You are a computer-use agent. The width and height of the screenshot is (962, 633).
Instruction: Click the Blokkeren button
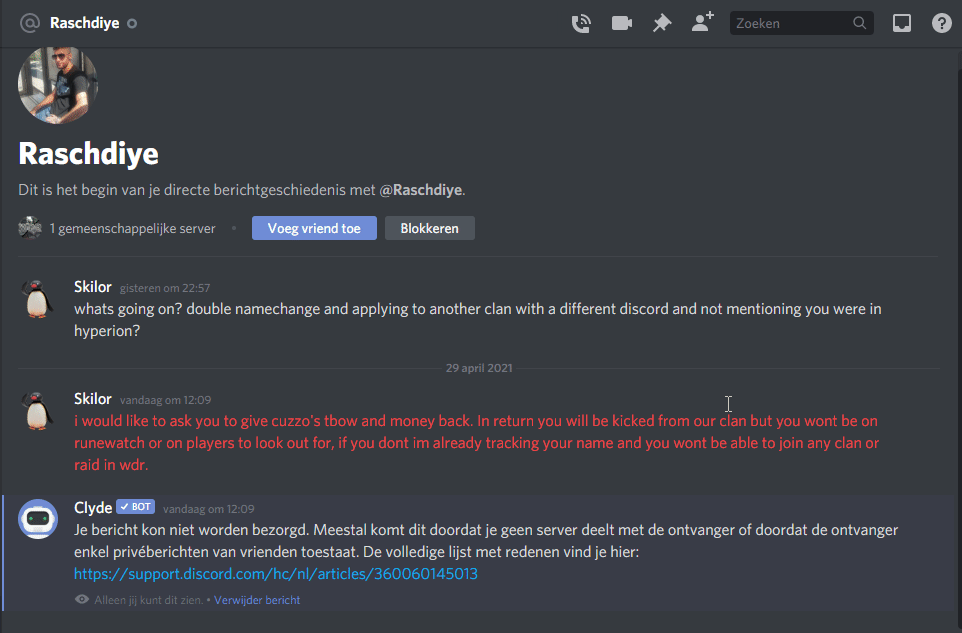[429, 228]
